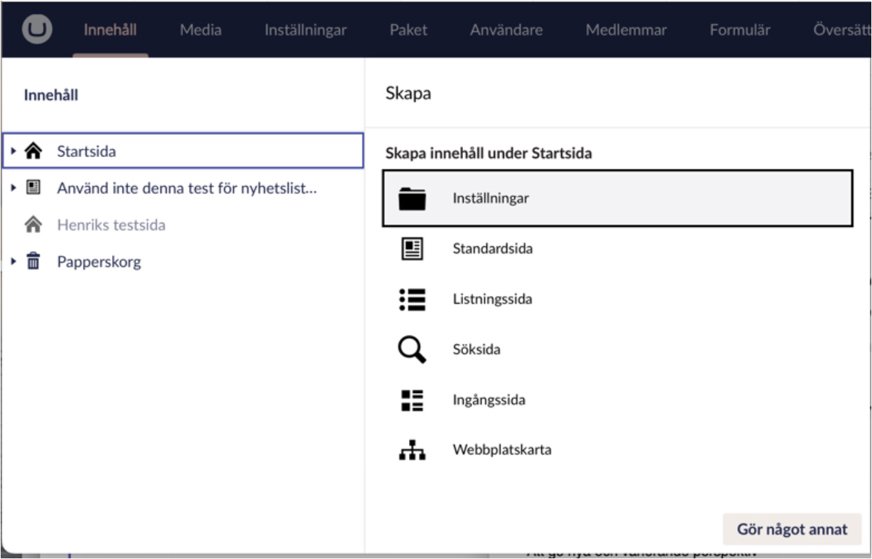Create Inställningar content under Startsida
872x559 pixels.
[x=617, y=198]
